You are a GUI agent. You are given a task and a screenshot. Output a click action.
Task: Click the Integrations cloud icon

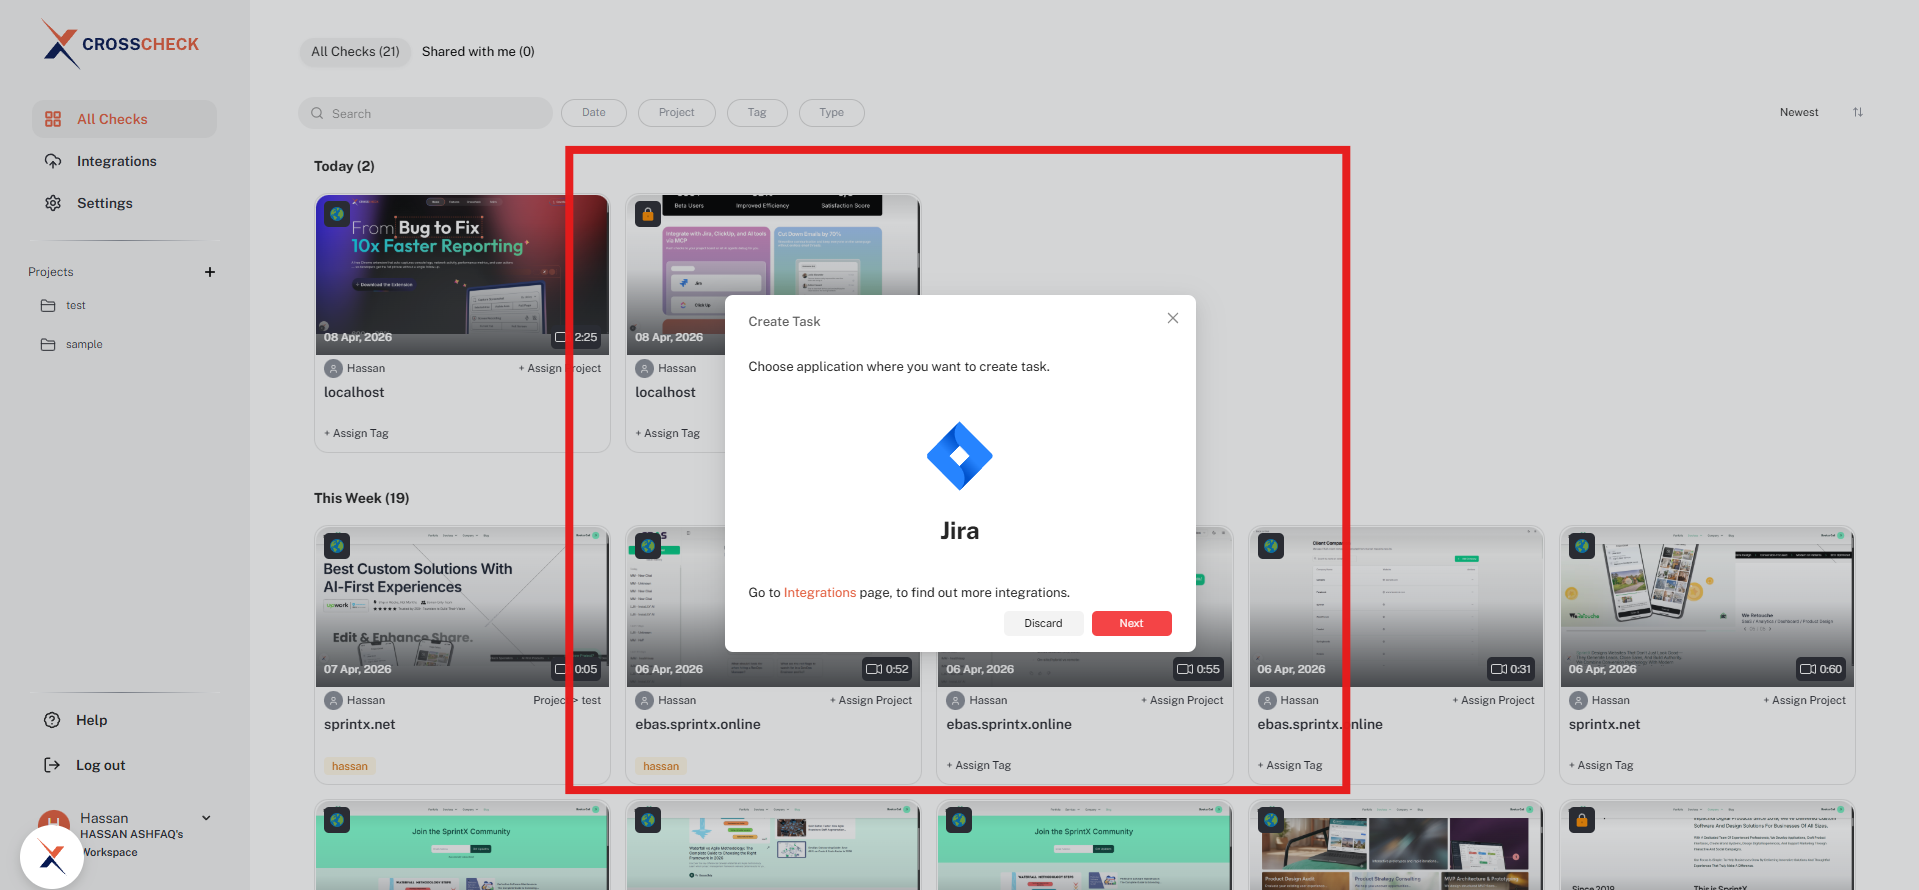(53, 161)
